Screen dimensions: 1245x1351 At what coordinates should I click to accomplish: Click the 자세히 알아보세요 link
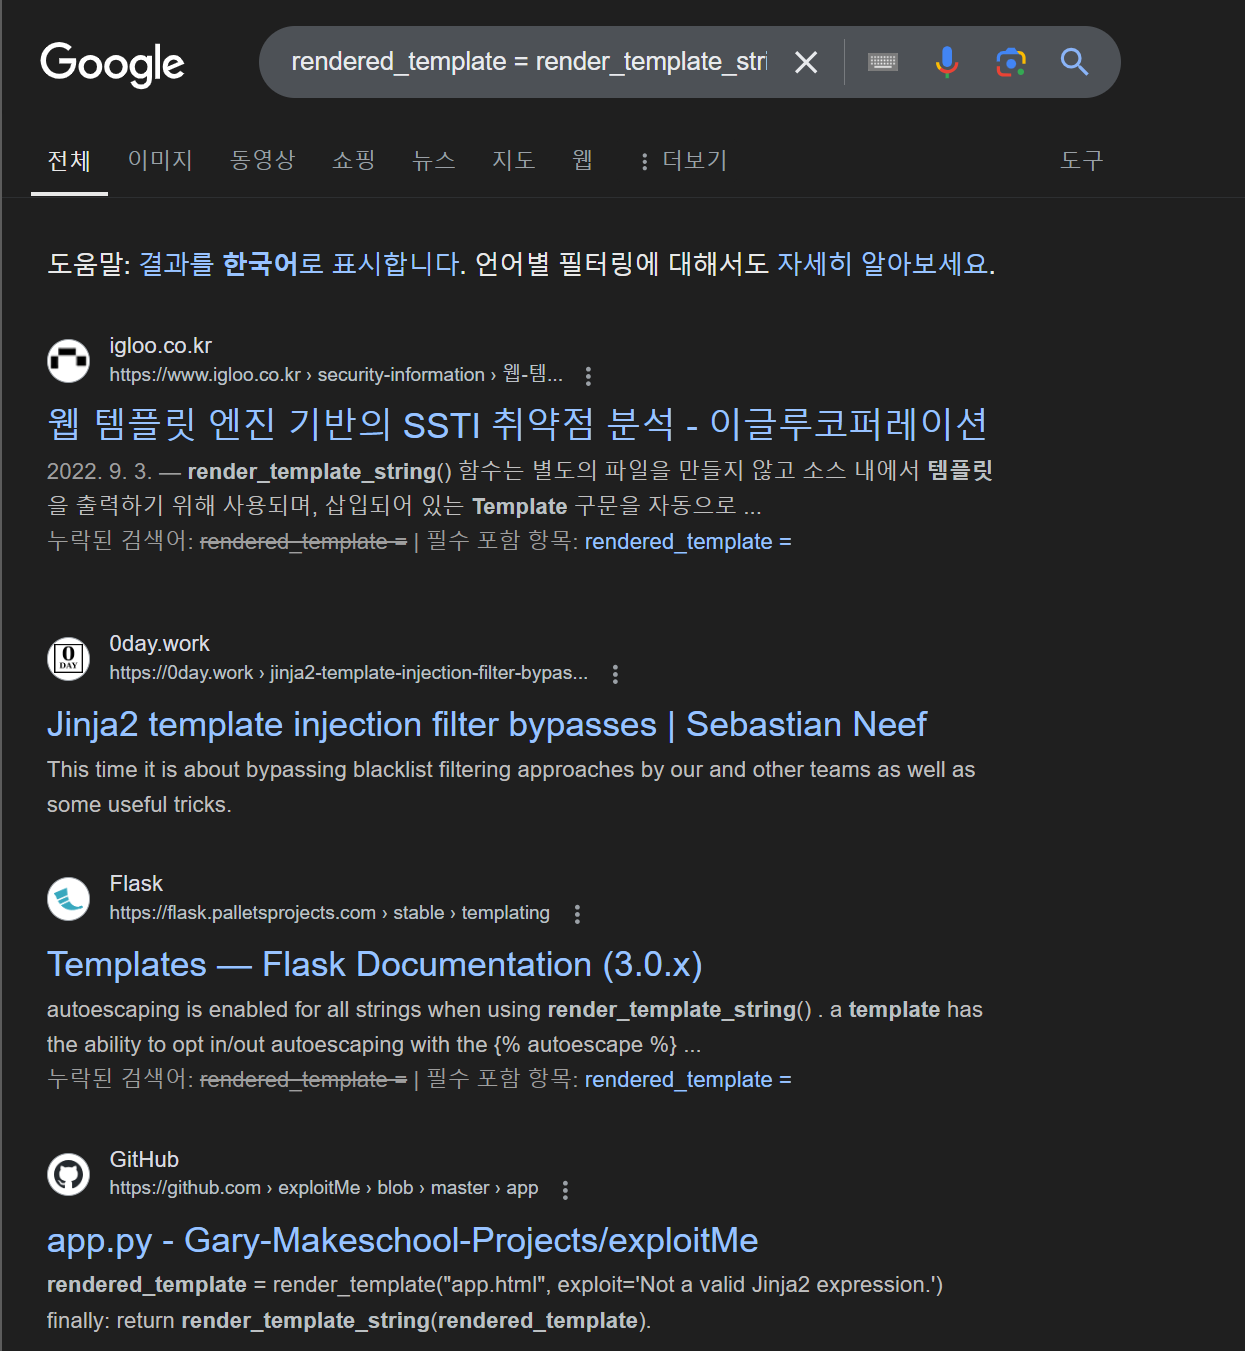coord(883,264)
